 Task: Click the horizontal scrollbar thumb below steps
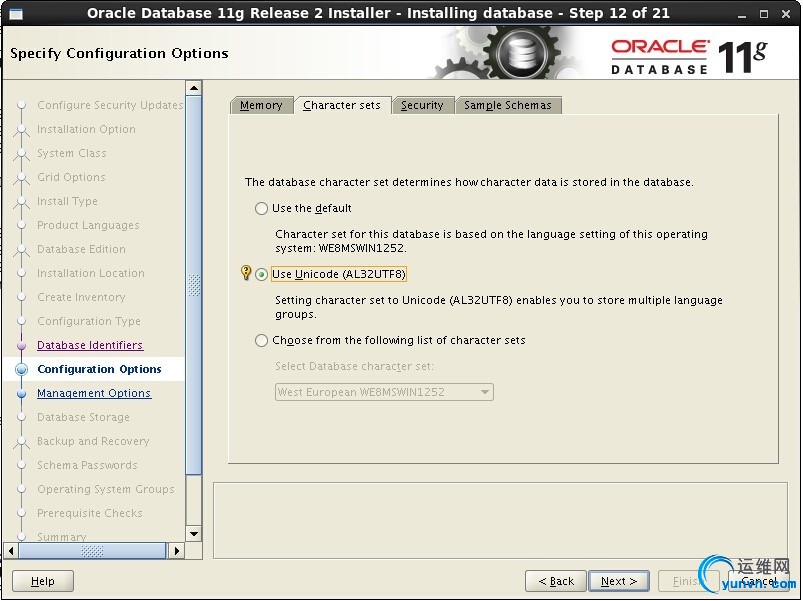(93, 551)
